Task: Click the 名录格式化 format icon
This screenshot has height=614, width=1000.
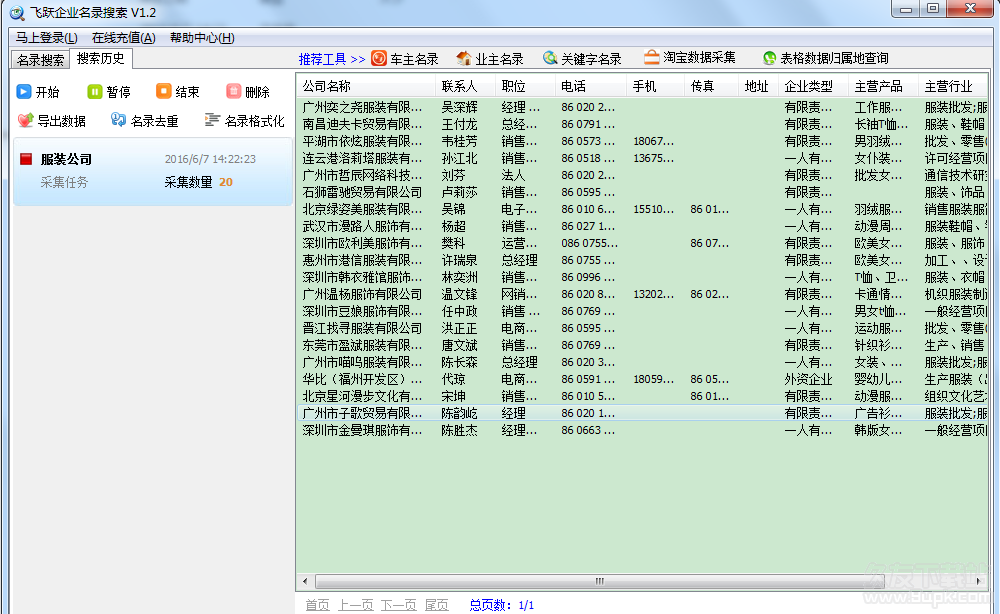Action: [x=212, y=120]
